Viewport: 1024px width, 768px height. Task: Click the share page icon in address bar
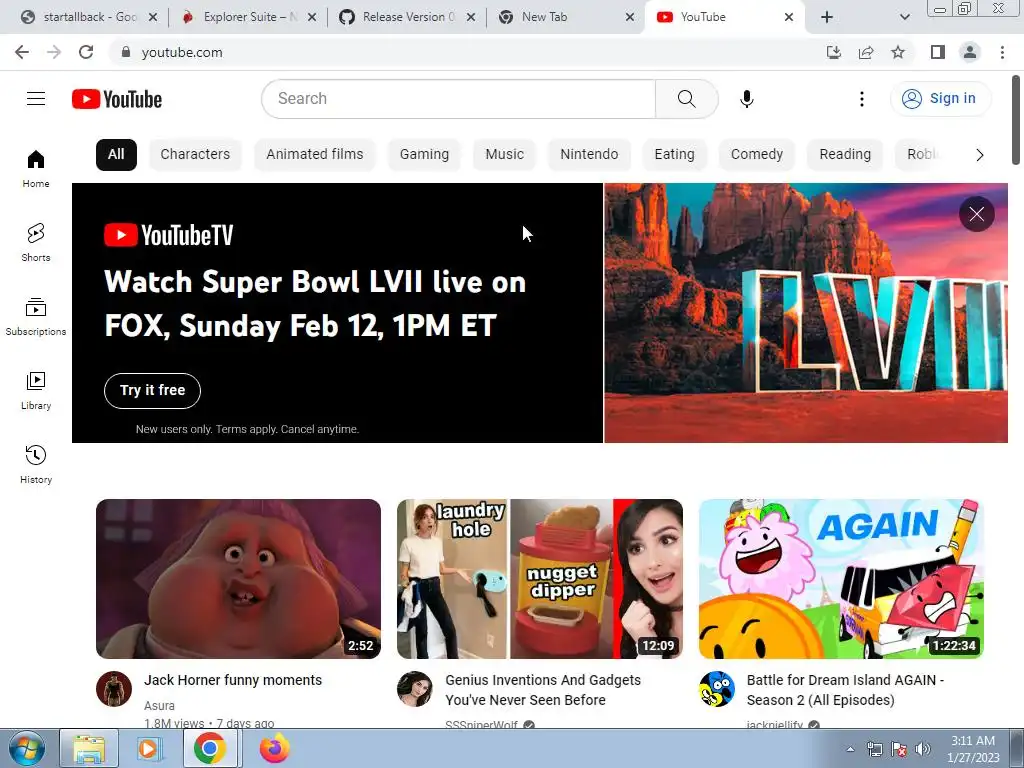pyautogui.click(x=866, y=52)
